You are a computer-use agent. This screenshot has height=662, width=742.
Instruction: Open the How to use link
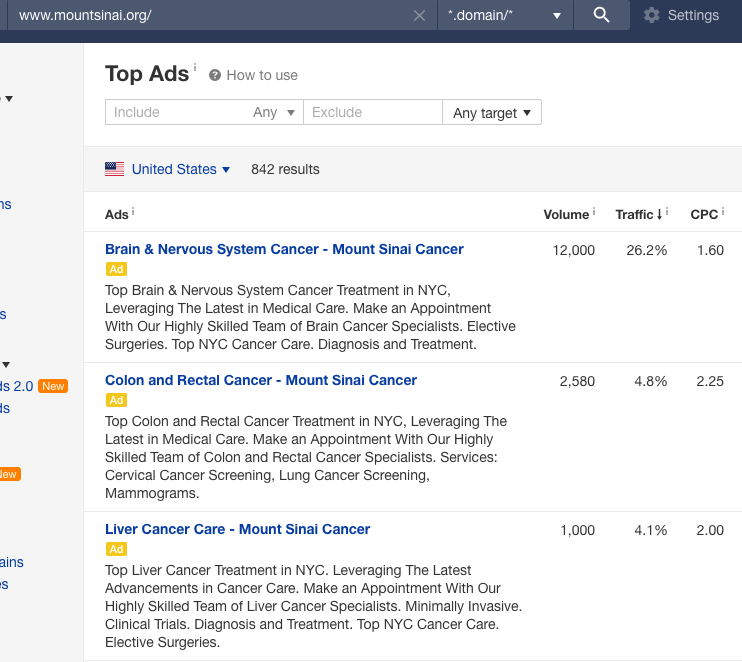point(262,75)
